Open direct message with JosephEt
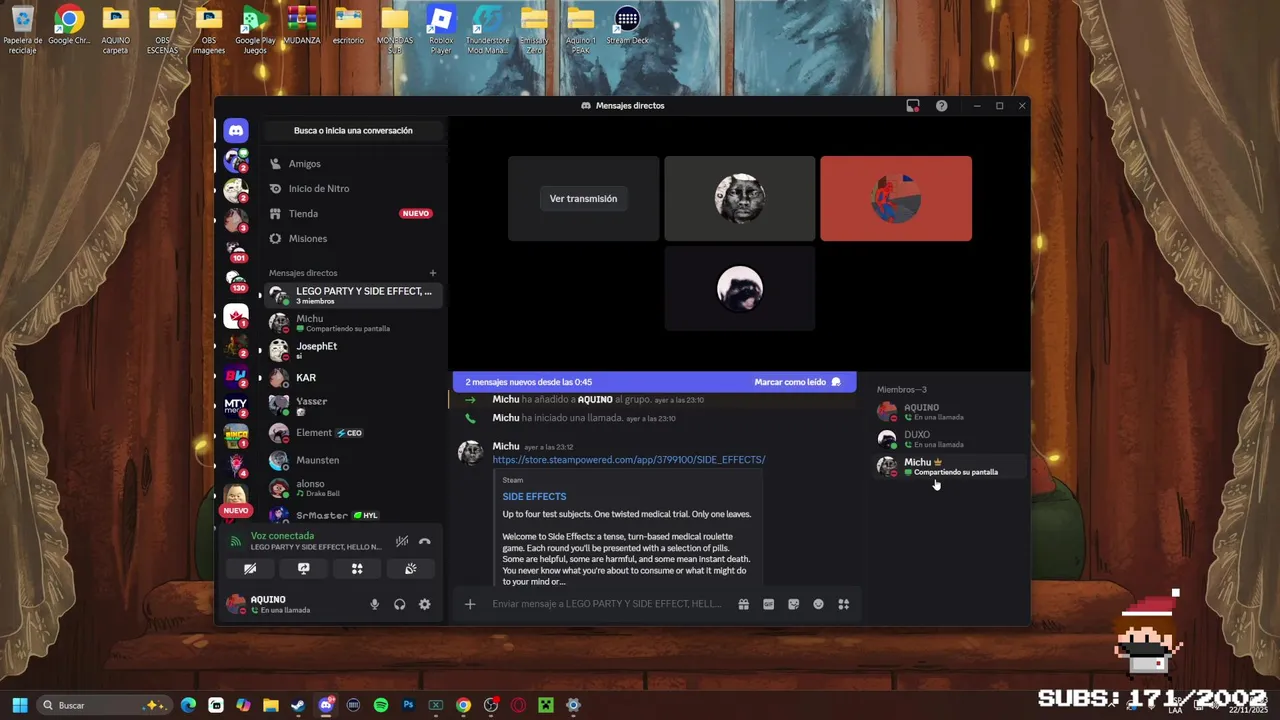The image size is (1280, 720). [x=352, y=350]
